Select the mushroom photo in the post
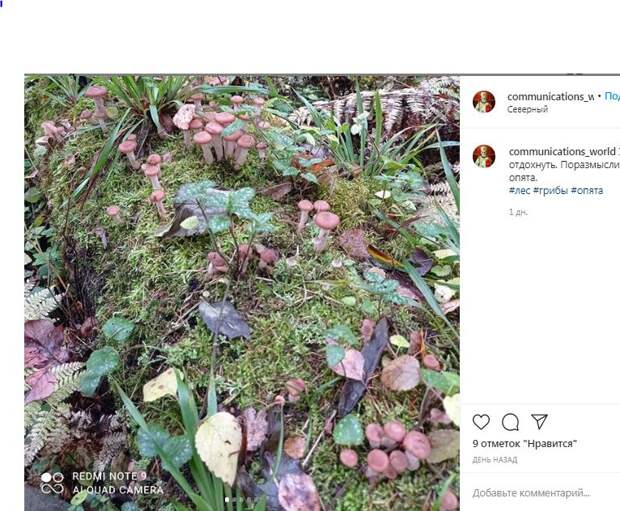 tap(242, 293)
